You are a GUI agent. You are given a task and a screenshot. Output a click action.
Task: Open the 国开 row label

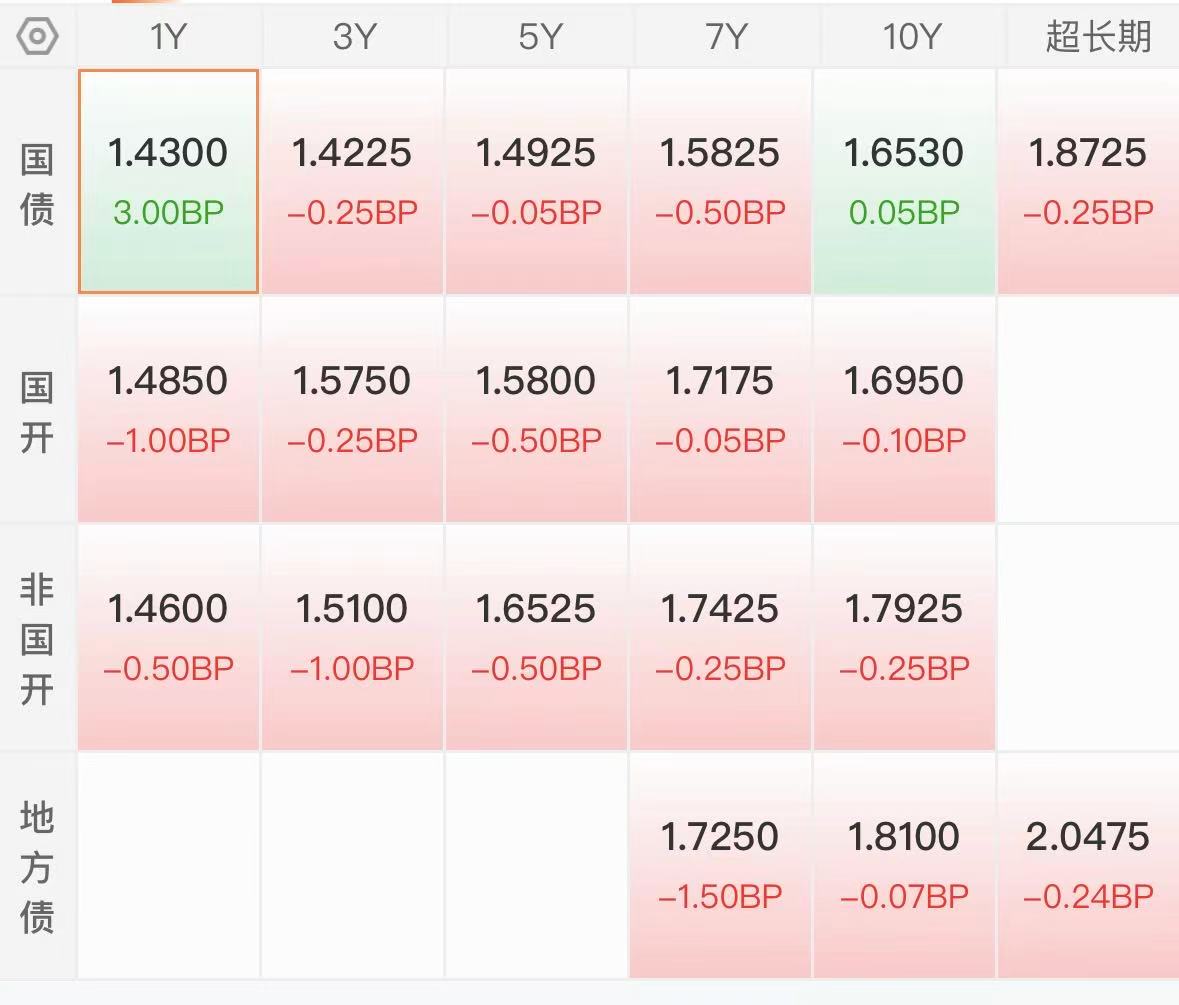click(37, 411)
